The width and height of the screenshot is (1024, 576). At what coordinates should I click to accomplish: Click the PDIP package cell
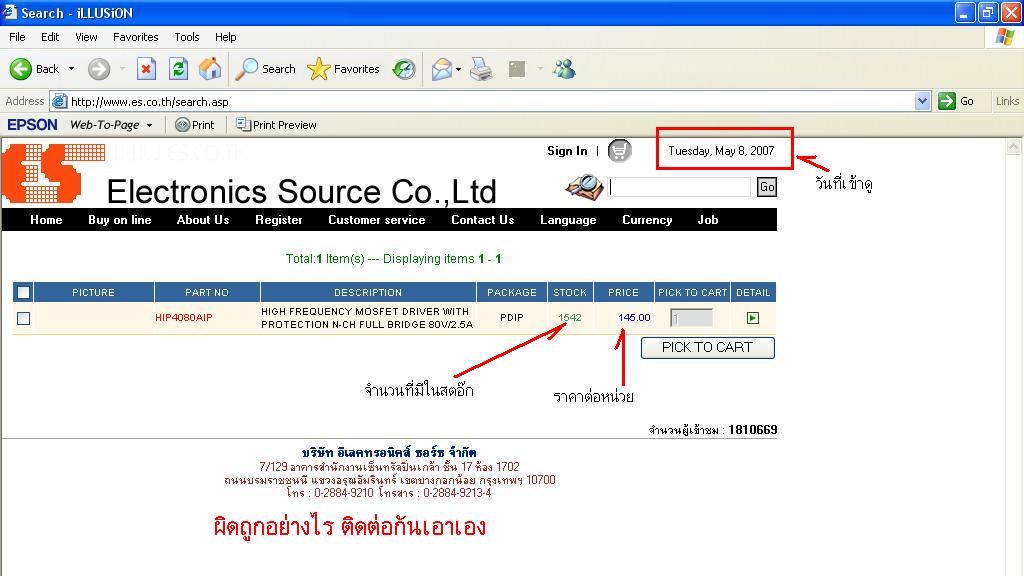[x=511, y=317]
